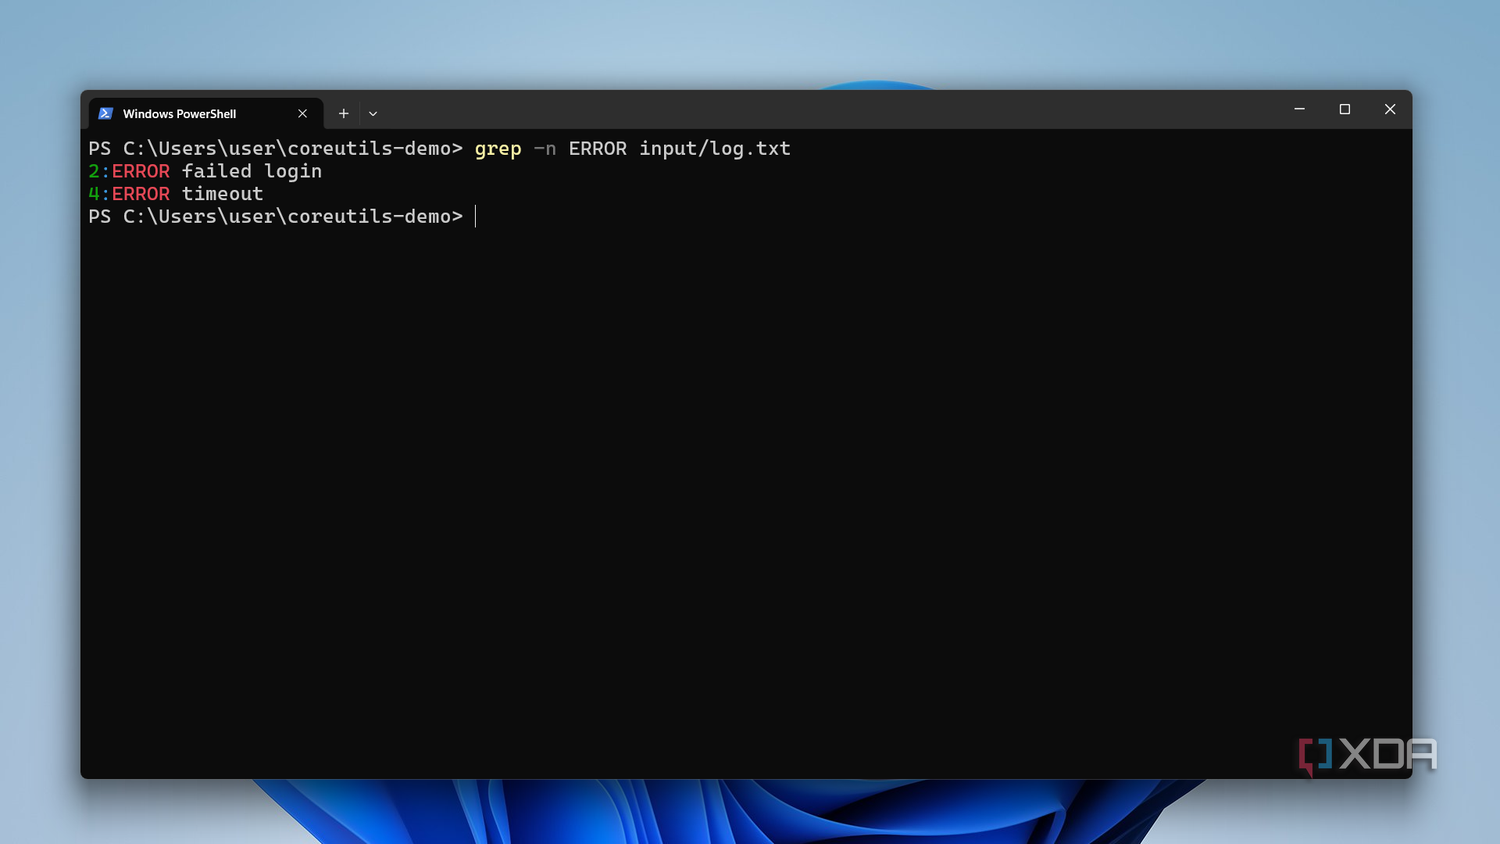Click the -n flag in the command
Image resolution: width=1500 pixels, height=844 pixels.
point(545,149)
